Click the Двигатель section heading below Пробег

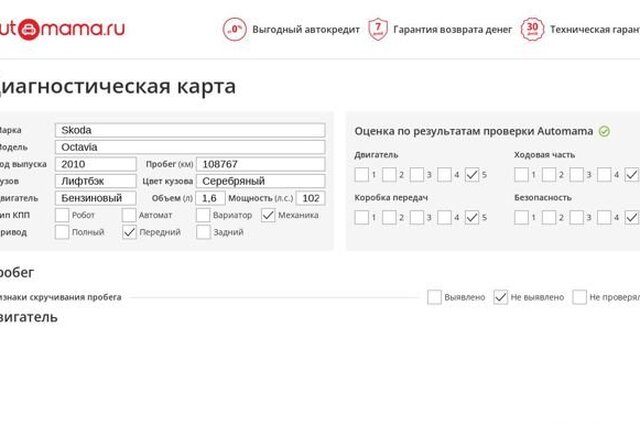[x=29, y=317]
